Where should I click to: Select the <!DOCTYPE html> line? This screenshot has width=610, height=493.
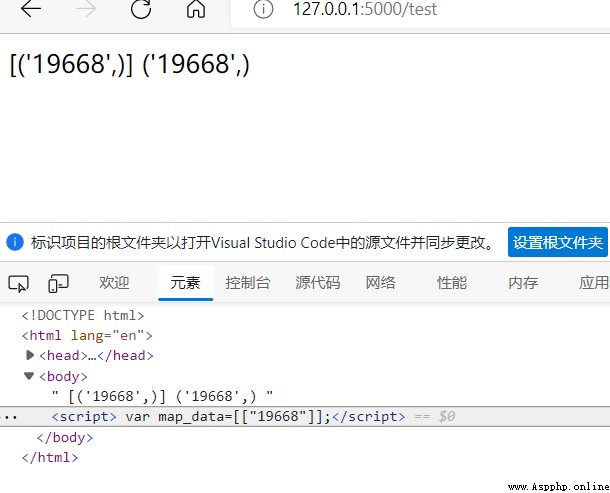[83, 315]
